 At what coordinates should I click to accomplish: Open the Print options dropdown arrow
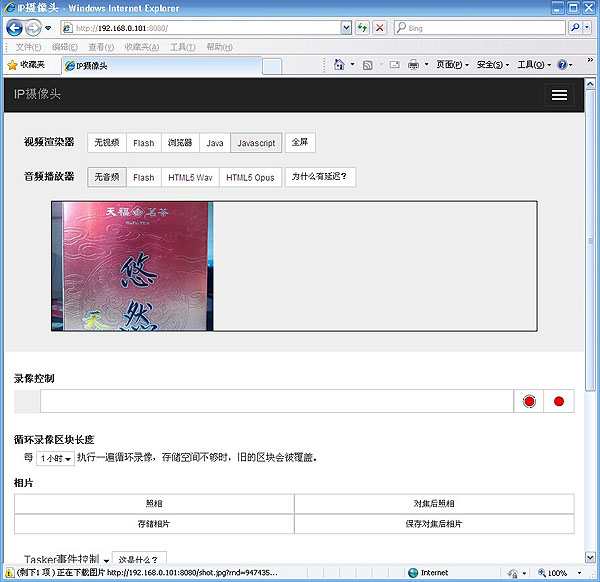[426, 65]
